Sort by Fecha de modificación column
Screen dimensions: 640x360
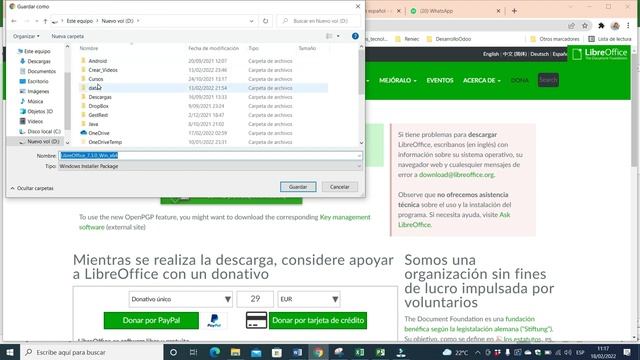pos(213,48)
